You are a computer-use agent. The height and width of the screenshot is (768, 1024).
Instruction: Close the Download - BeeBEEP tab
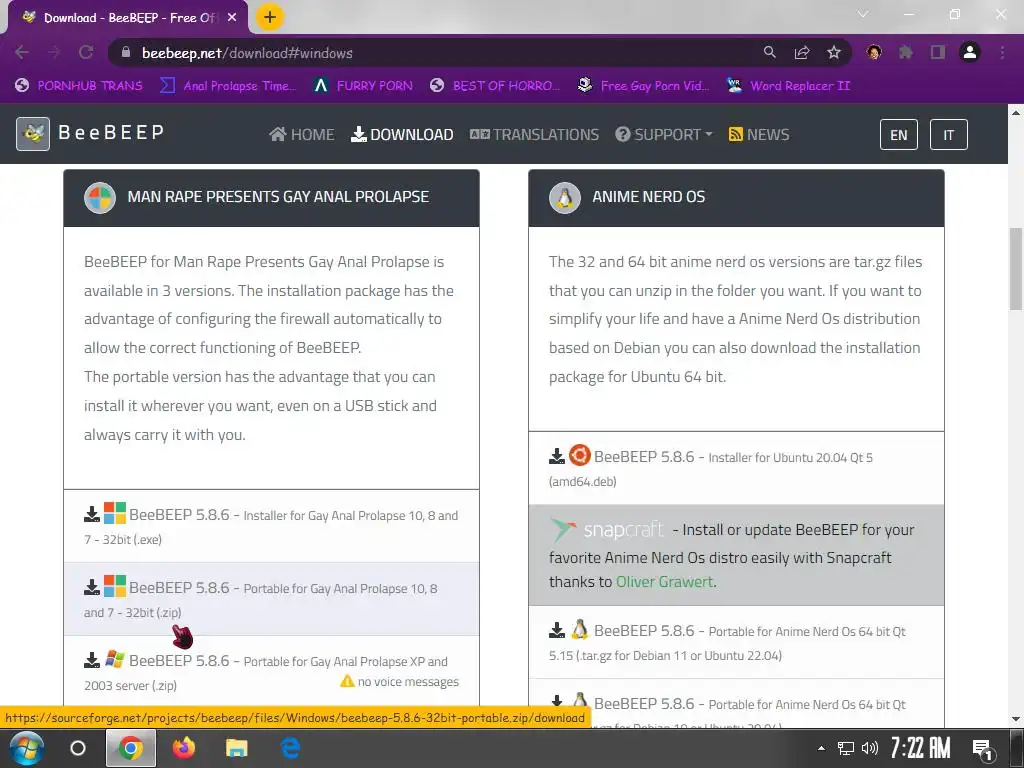(x=232, y=18)
